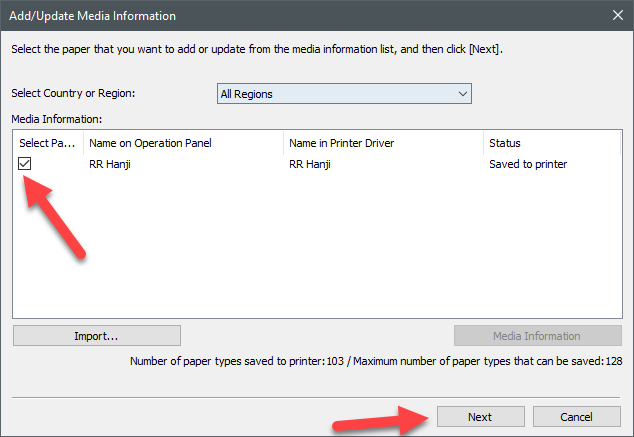Proceed by clicking the Next button
Screen dimensions: 634x437
point(480,416)
